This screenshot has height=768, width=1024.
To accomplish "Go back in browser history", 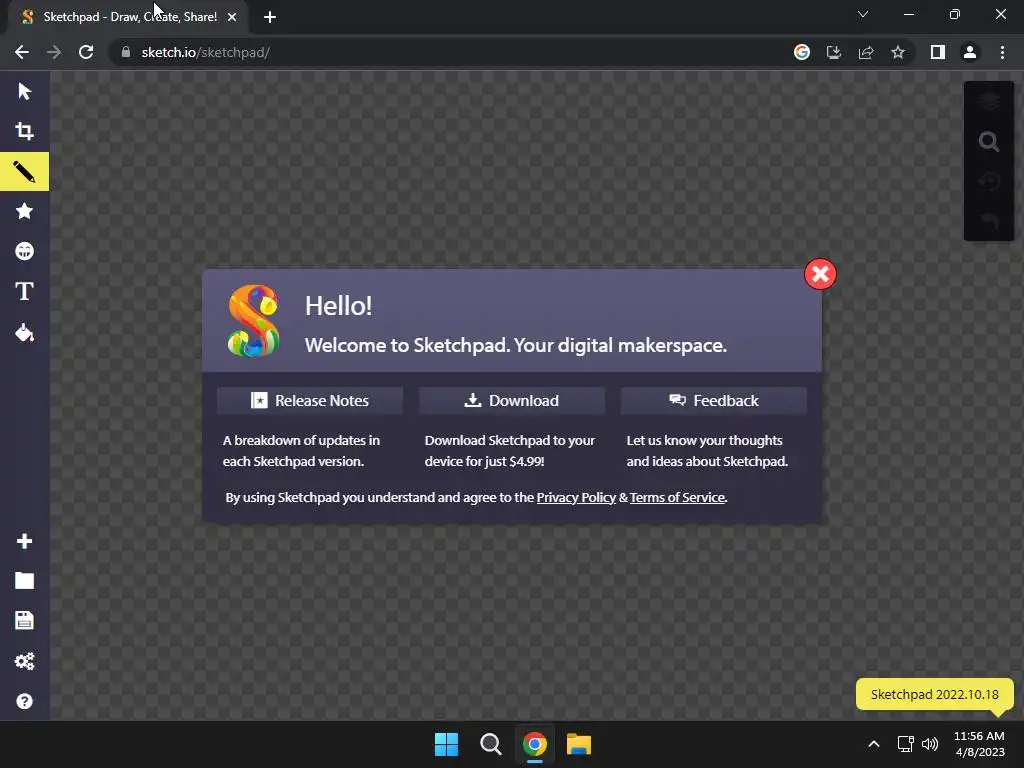I will point(22,52).
